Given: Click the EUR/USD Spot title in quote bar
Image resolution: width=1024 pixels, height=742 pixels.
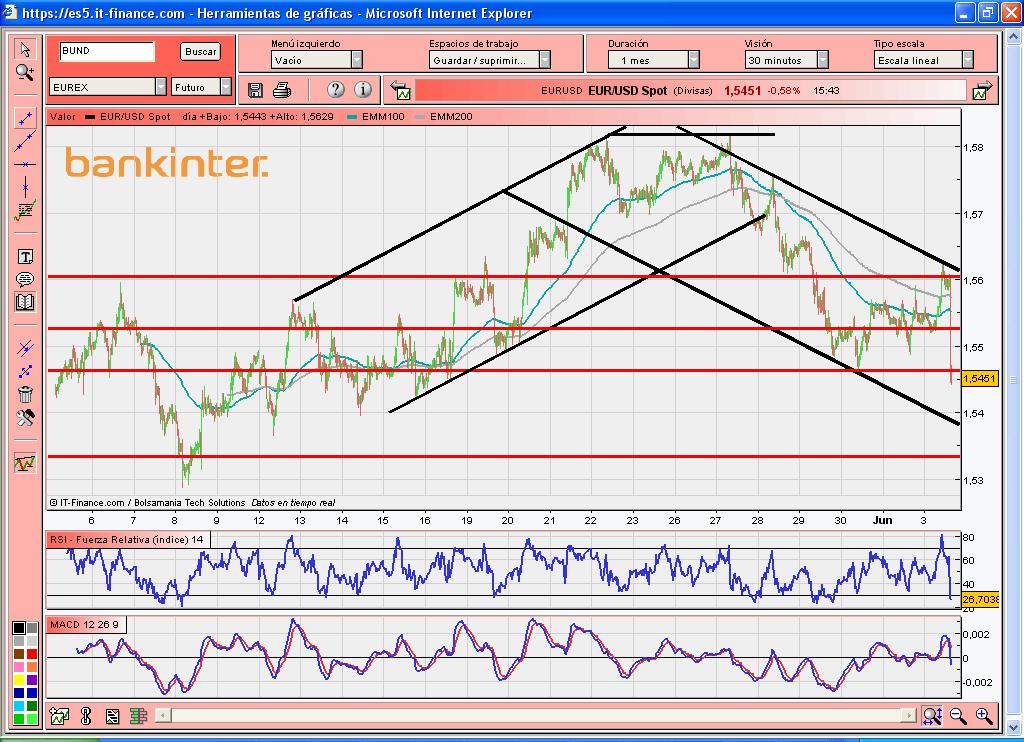Looking at the screenshot, I should coord(627,91).
